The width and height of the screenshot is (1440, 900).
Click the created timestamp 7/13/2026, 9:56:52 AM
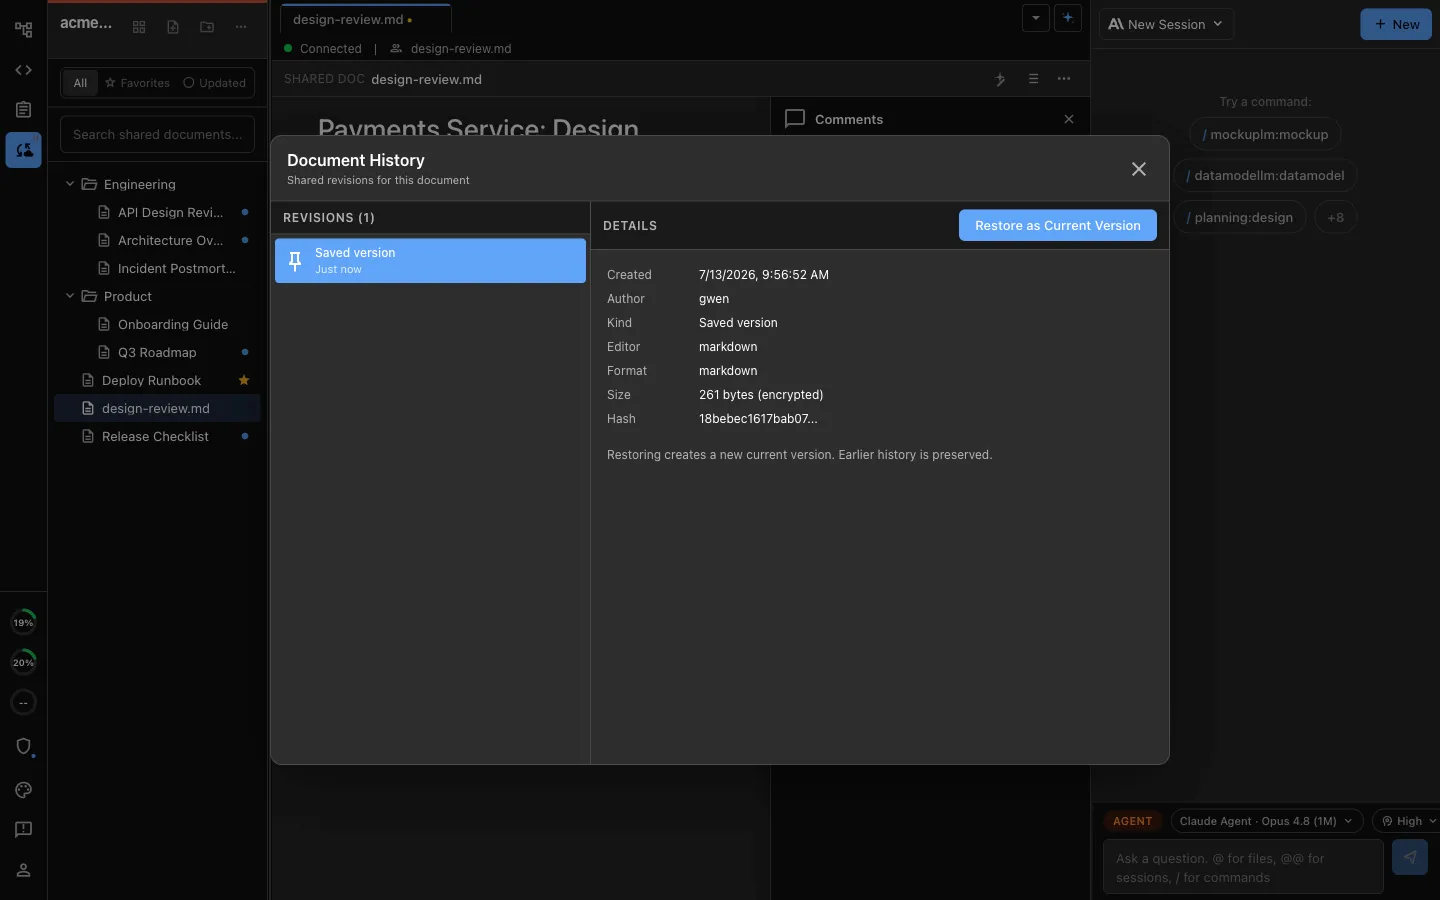[x=764, y=275]
